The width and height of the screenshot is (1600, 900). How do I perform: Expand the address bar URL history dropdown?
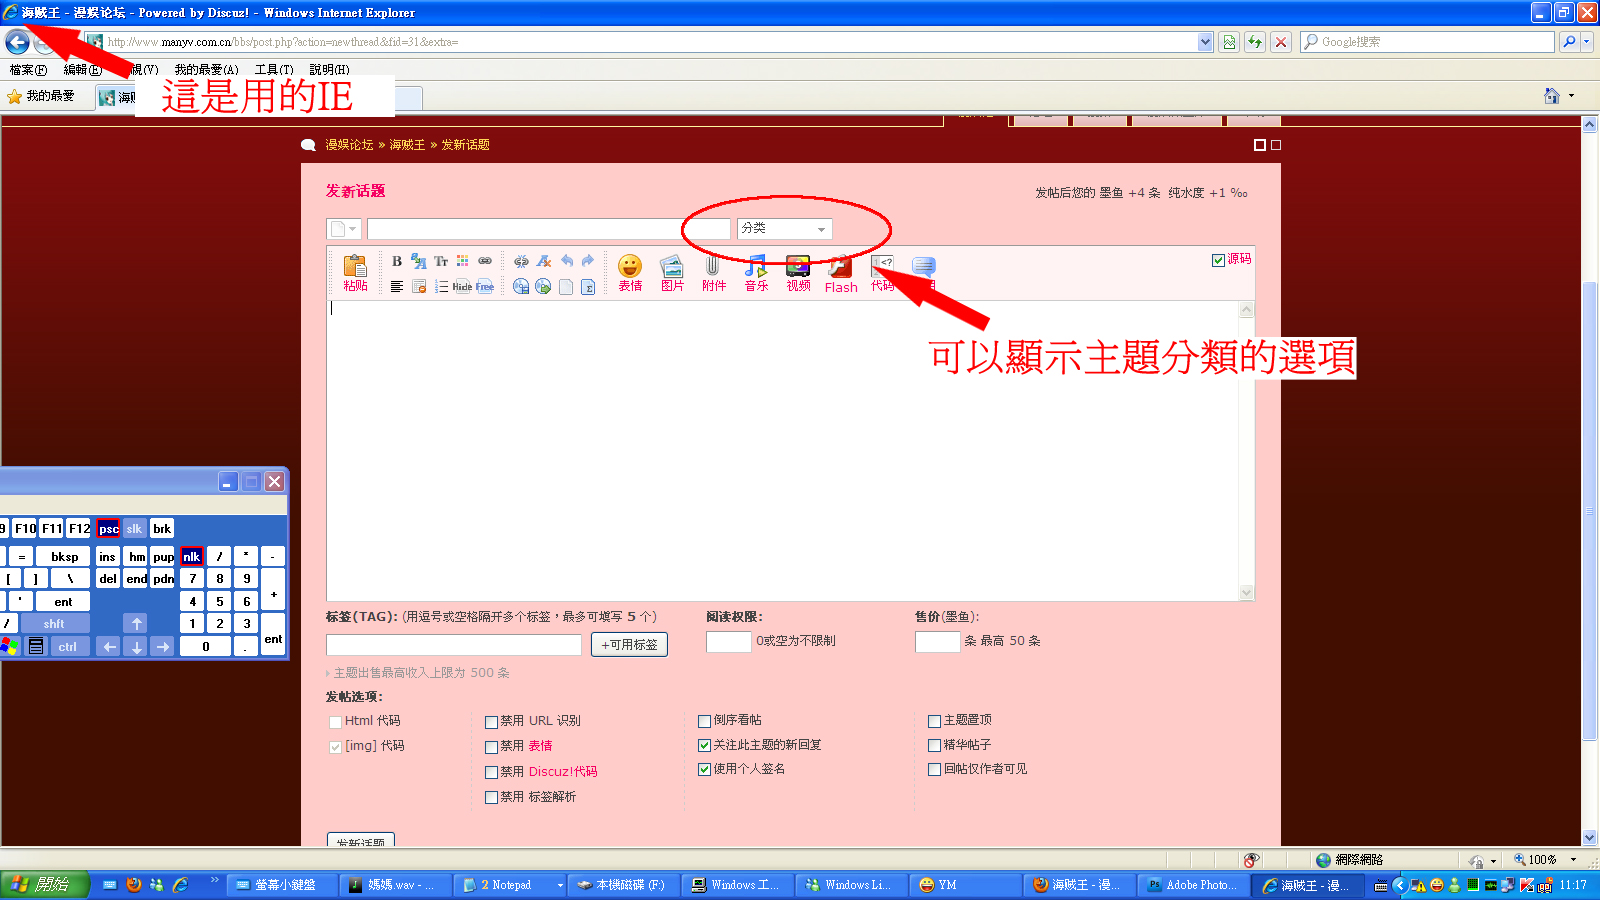[x=1205, y=42]
